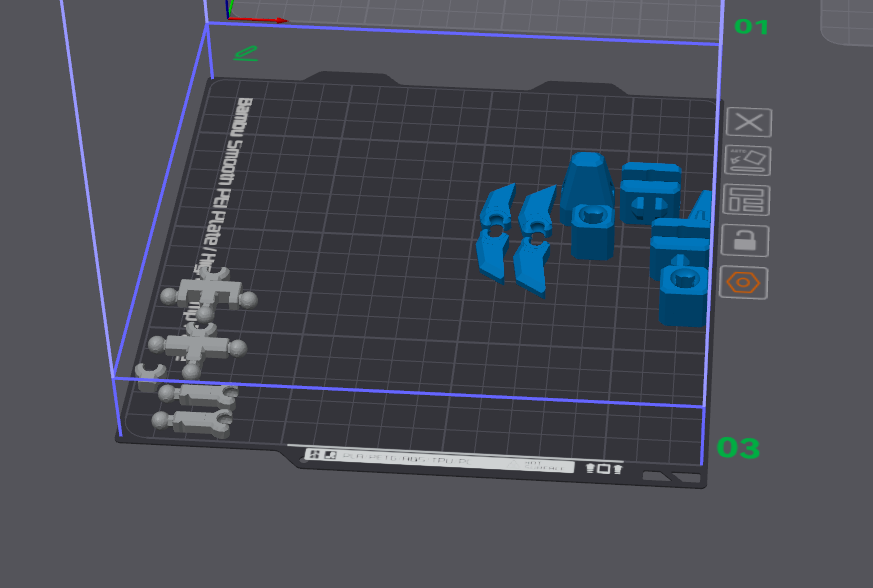Screen dimensions: 873x588
Task: Click the second QR-style marker on plate bar
Action: pos(328,456)
